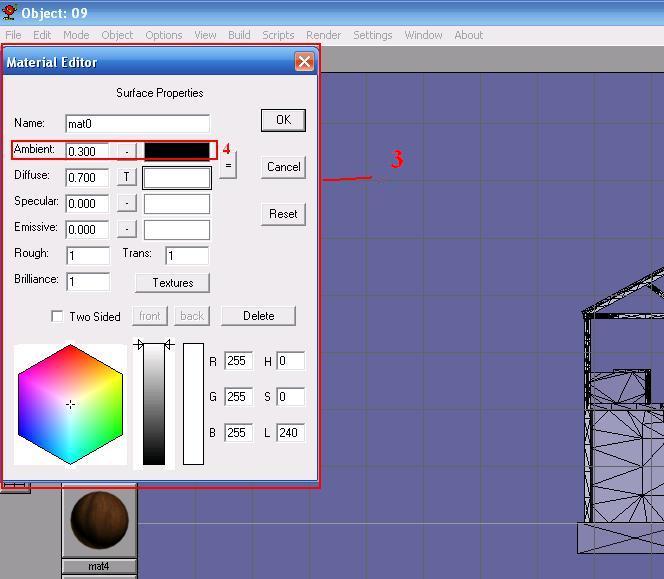664x579 pixels.
Task: Select the black Ambient color swatch
Action: (177, 151)
